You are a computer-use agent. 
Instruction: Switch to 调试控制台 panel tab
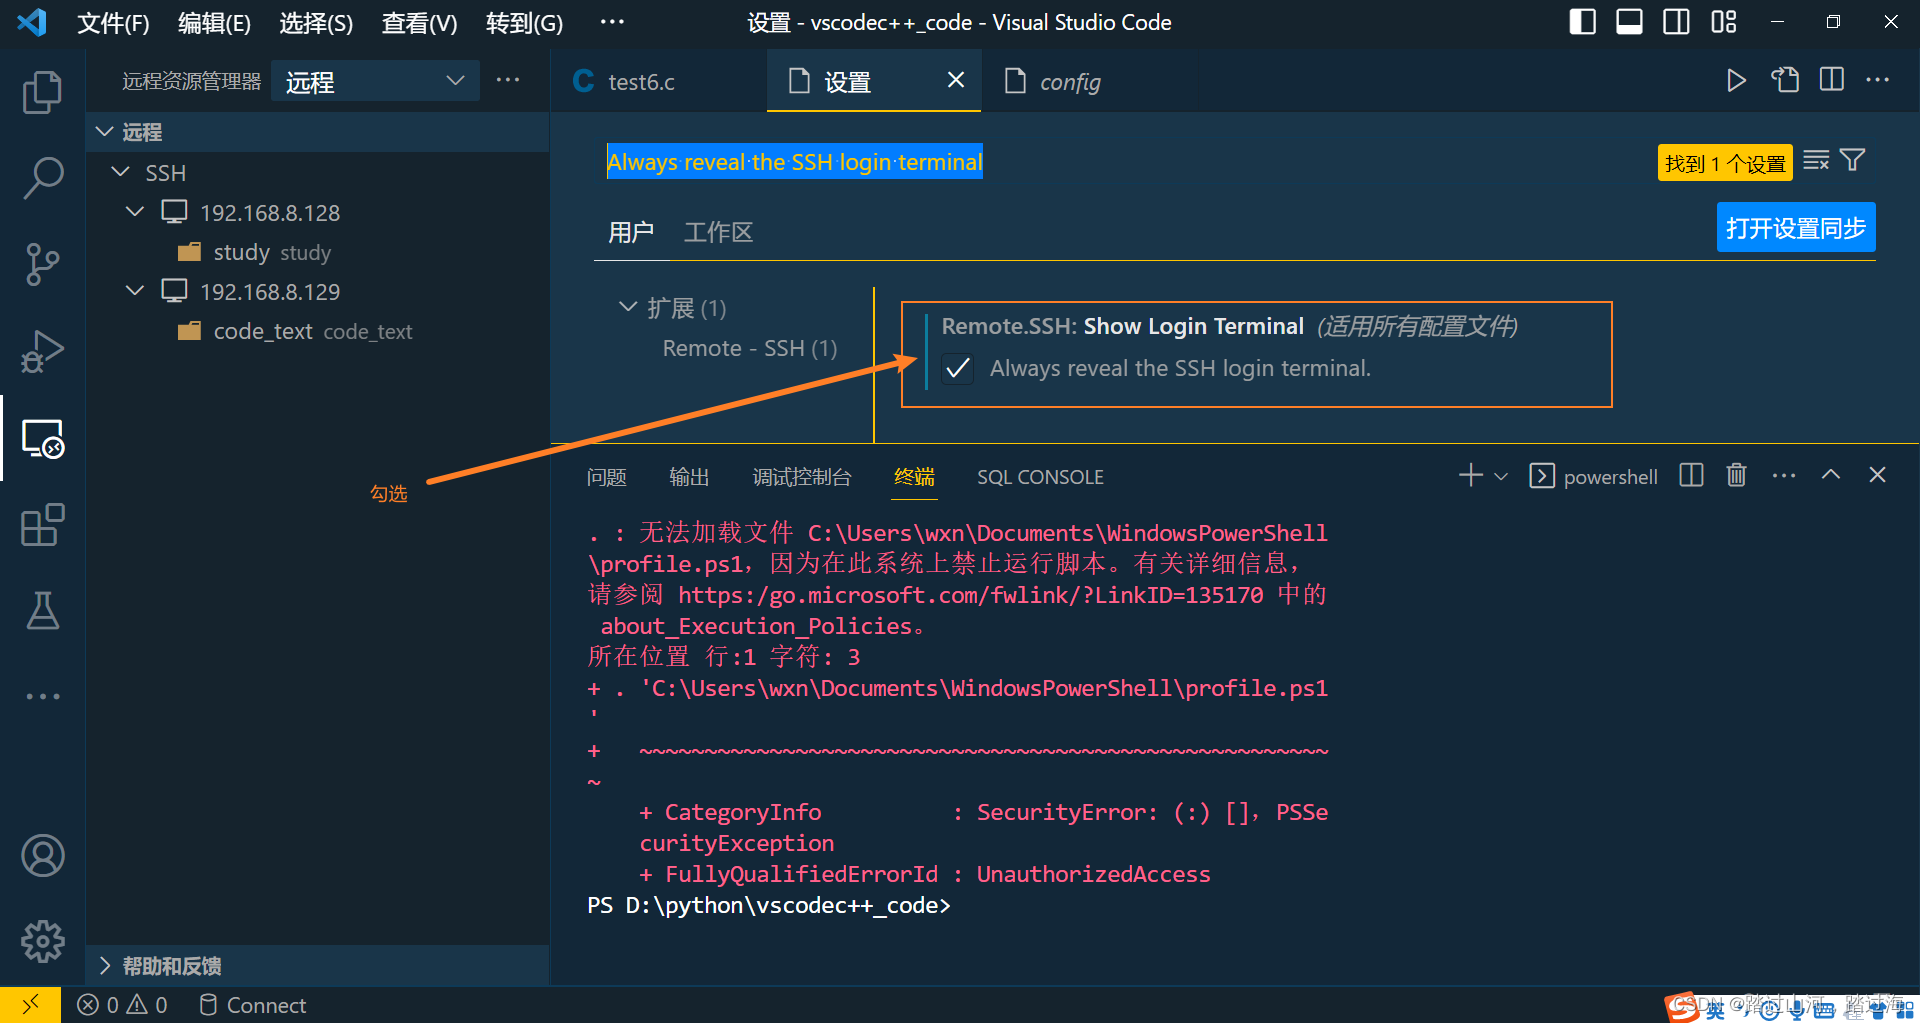pyautogui.click(x=802, y=477)
